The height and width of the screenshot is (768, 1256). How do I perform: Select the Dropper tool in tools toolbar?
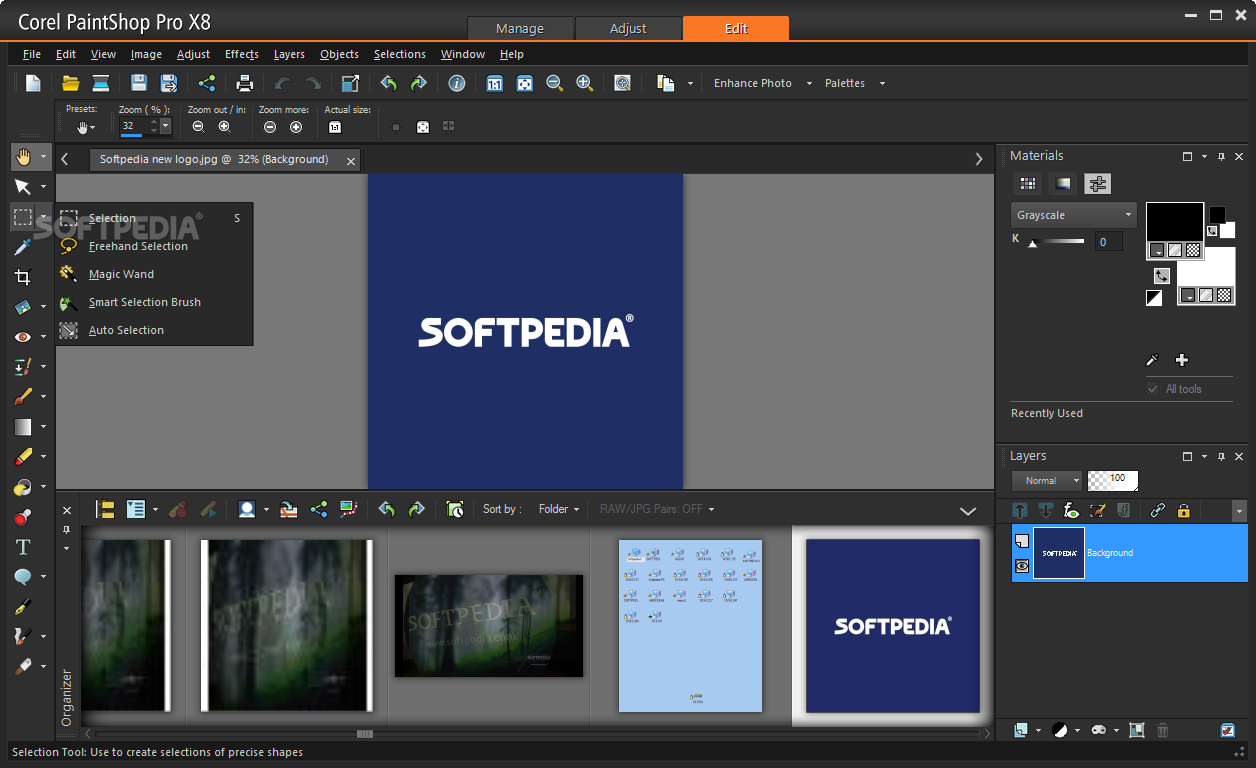tap(23, 247)
